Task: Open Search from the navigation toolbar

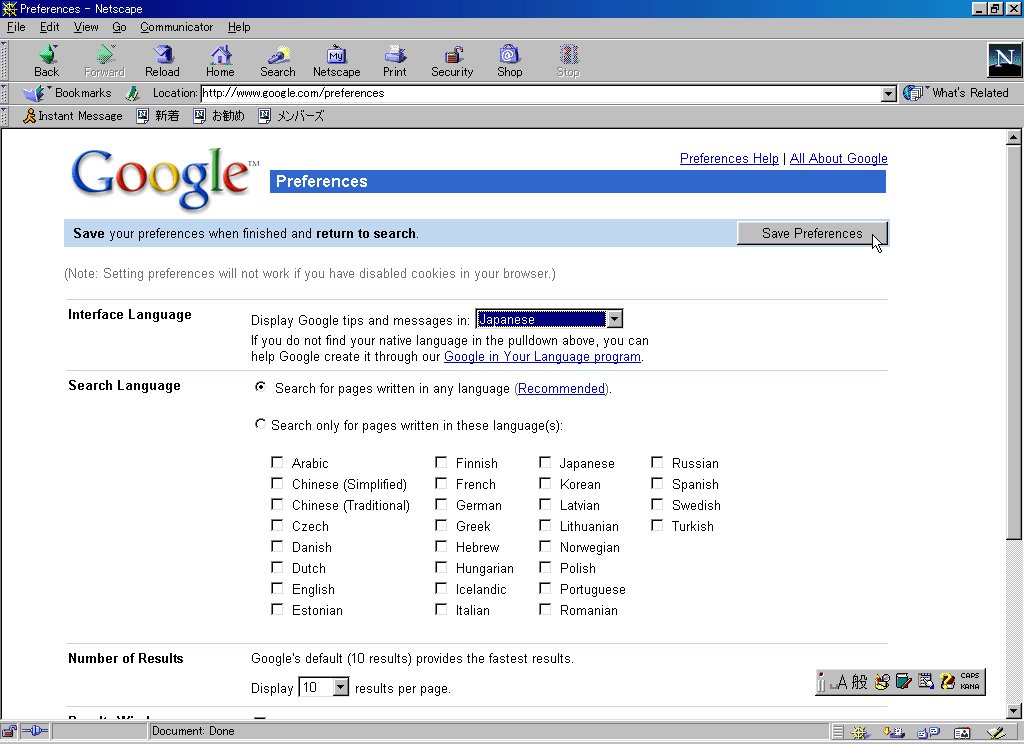Action: [x=278, y=61]
